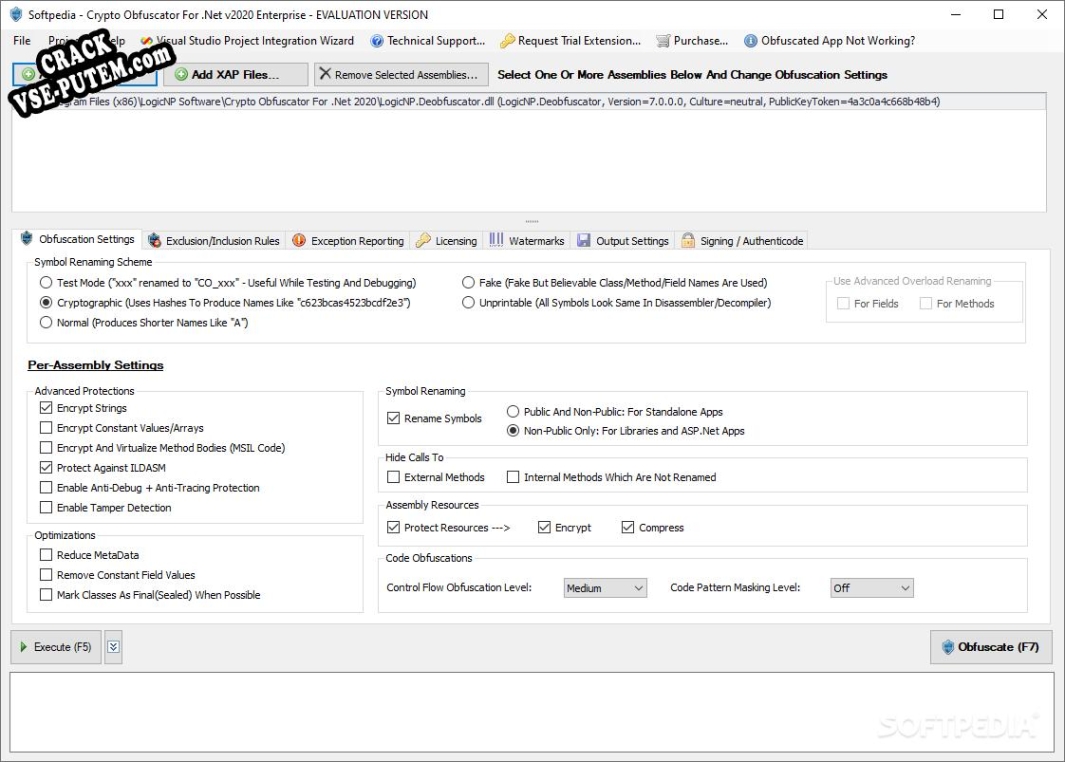Click the Exclusion/Inclusion Rules tab icon
This screenshot has width=1065, height=762.
point(154,240)
